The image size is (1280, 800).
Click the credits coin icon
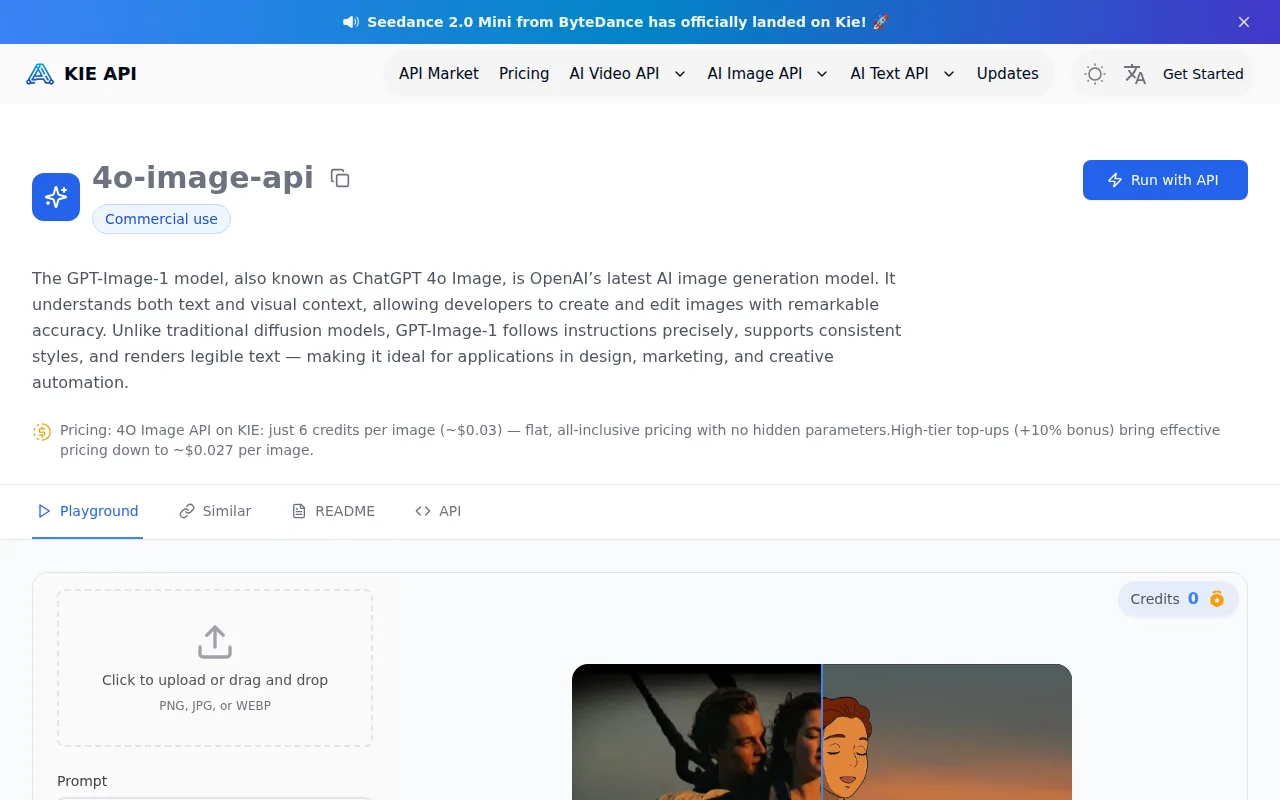click(x=1217, y=599)
